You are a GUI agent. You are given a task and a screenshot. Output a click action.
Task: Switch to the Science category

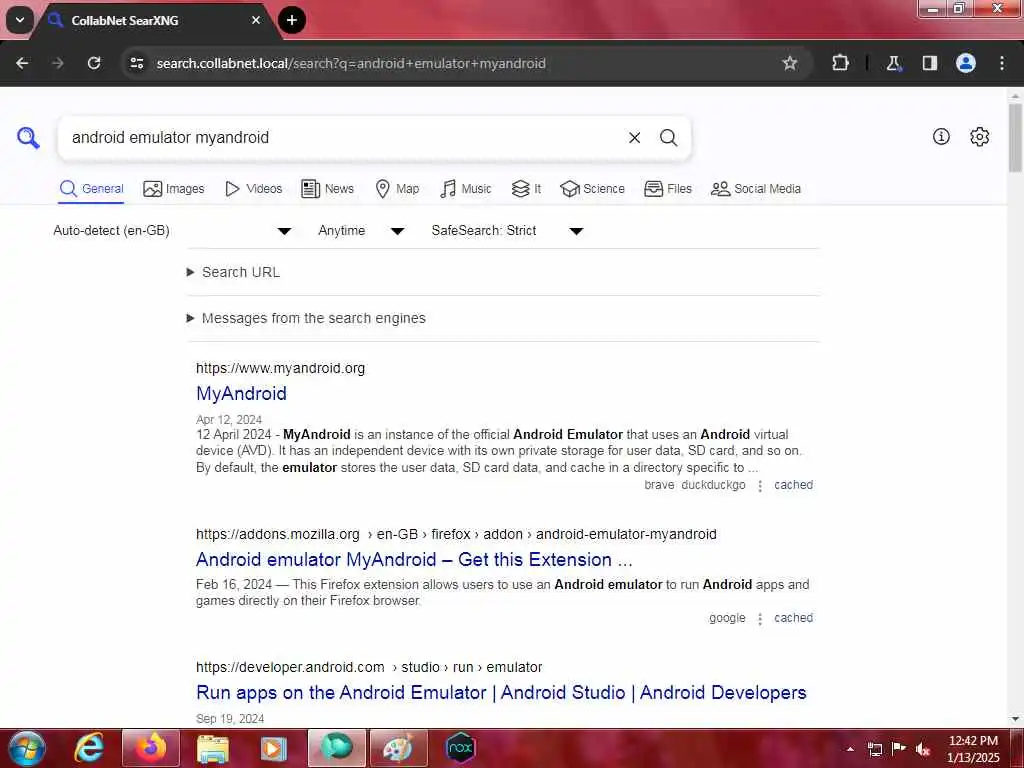point(592,189)
